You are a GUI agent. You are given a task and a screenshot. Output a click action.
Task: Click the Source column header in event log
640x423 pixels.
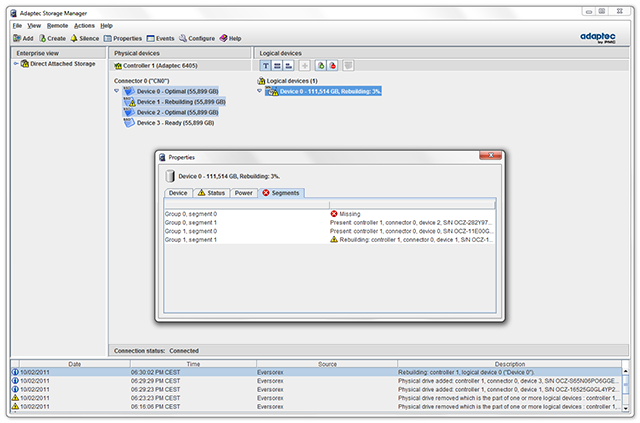point(327,364)
